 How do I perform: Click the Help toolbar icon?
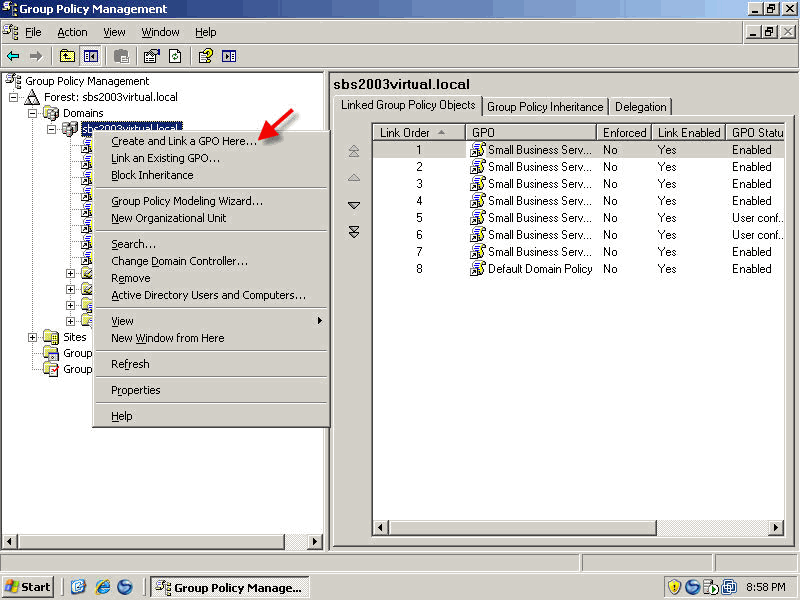[206, 56]
